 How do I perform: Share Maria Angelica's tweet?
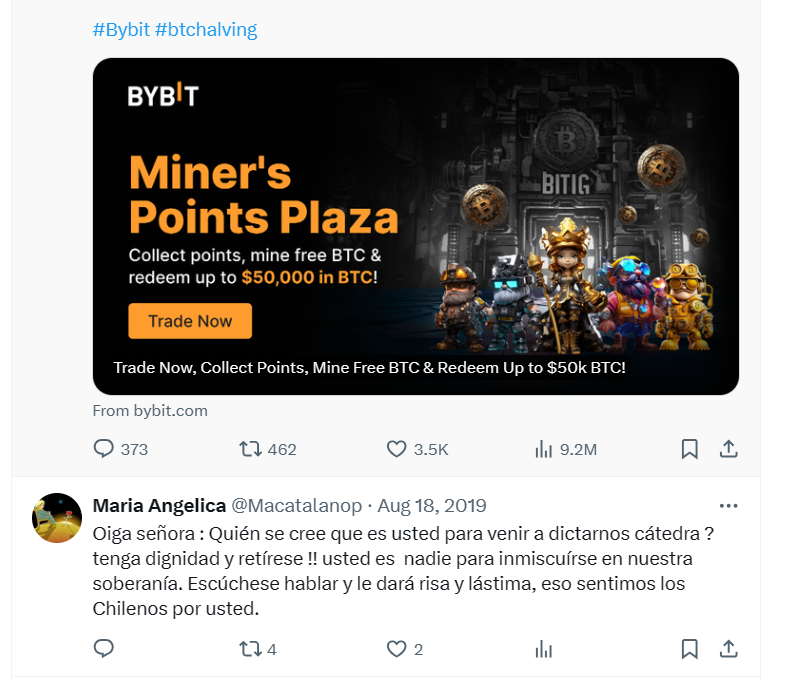(728, 649)
